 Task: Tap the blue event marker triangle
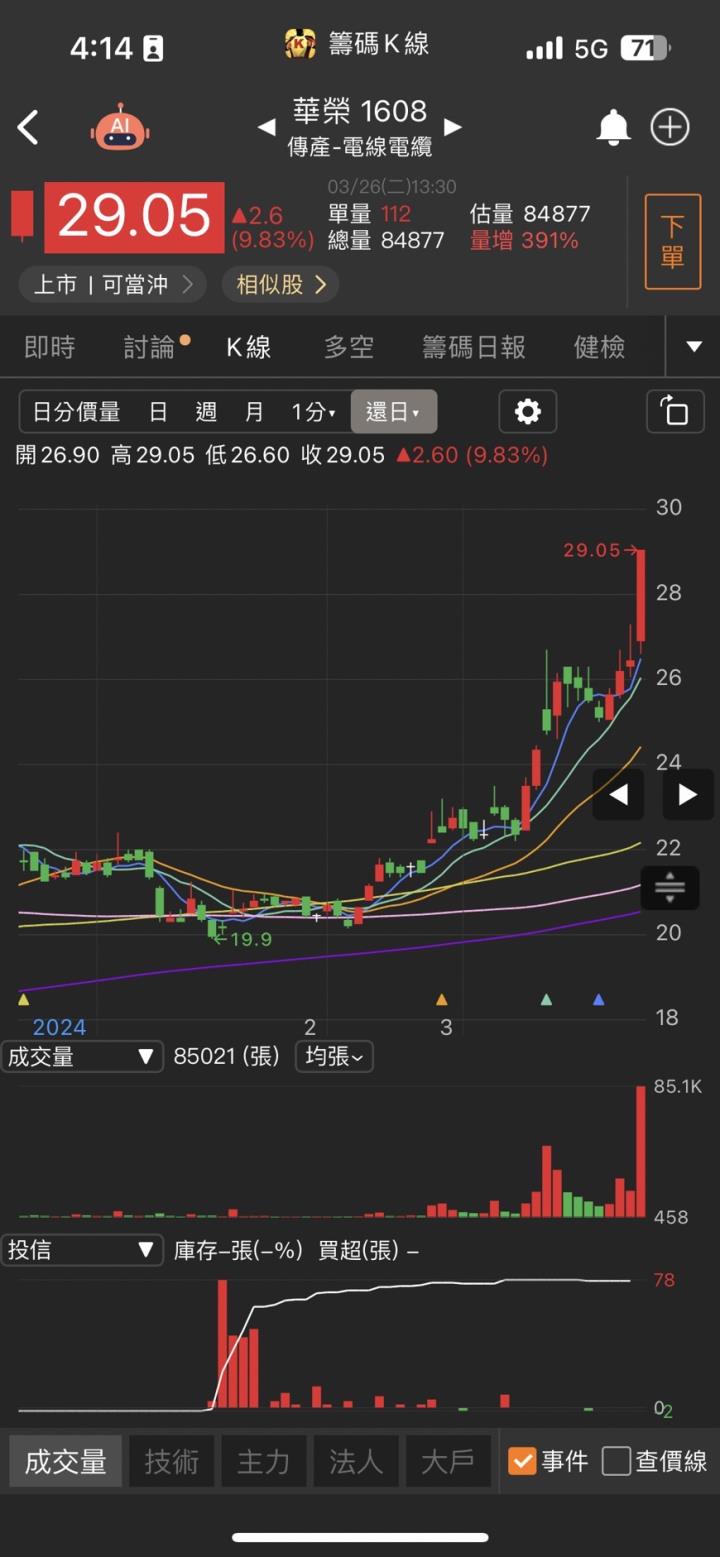(599, 999)
